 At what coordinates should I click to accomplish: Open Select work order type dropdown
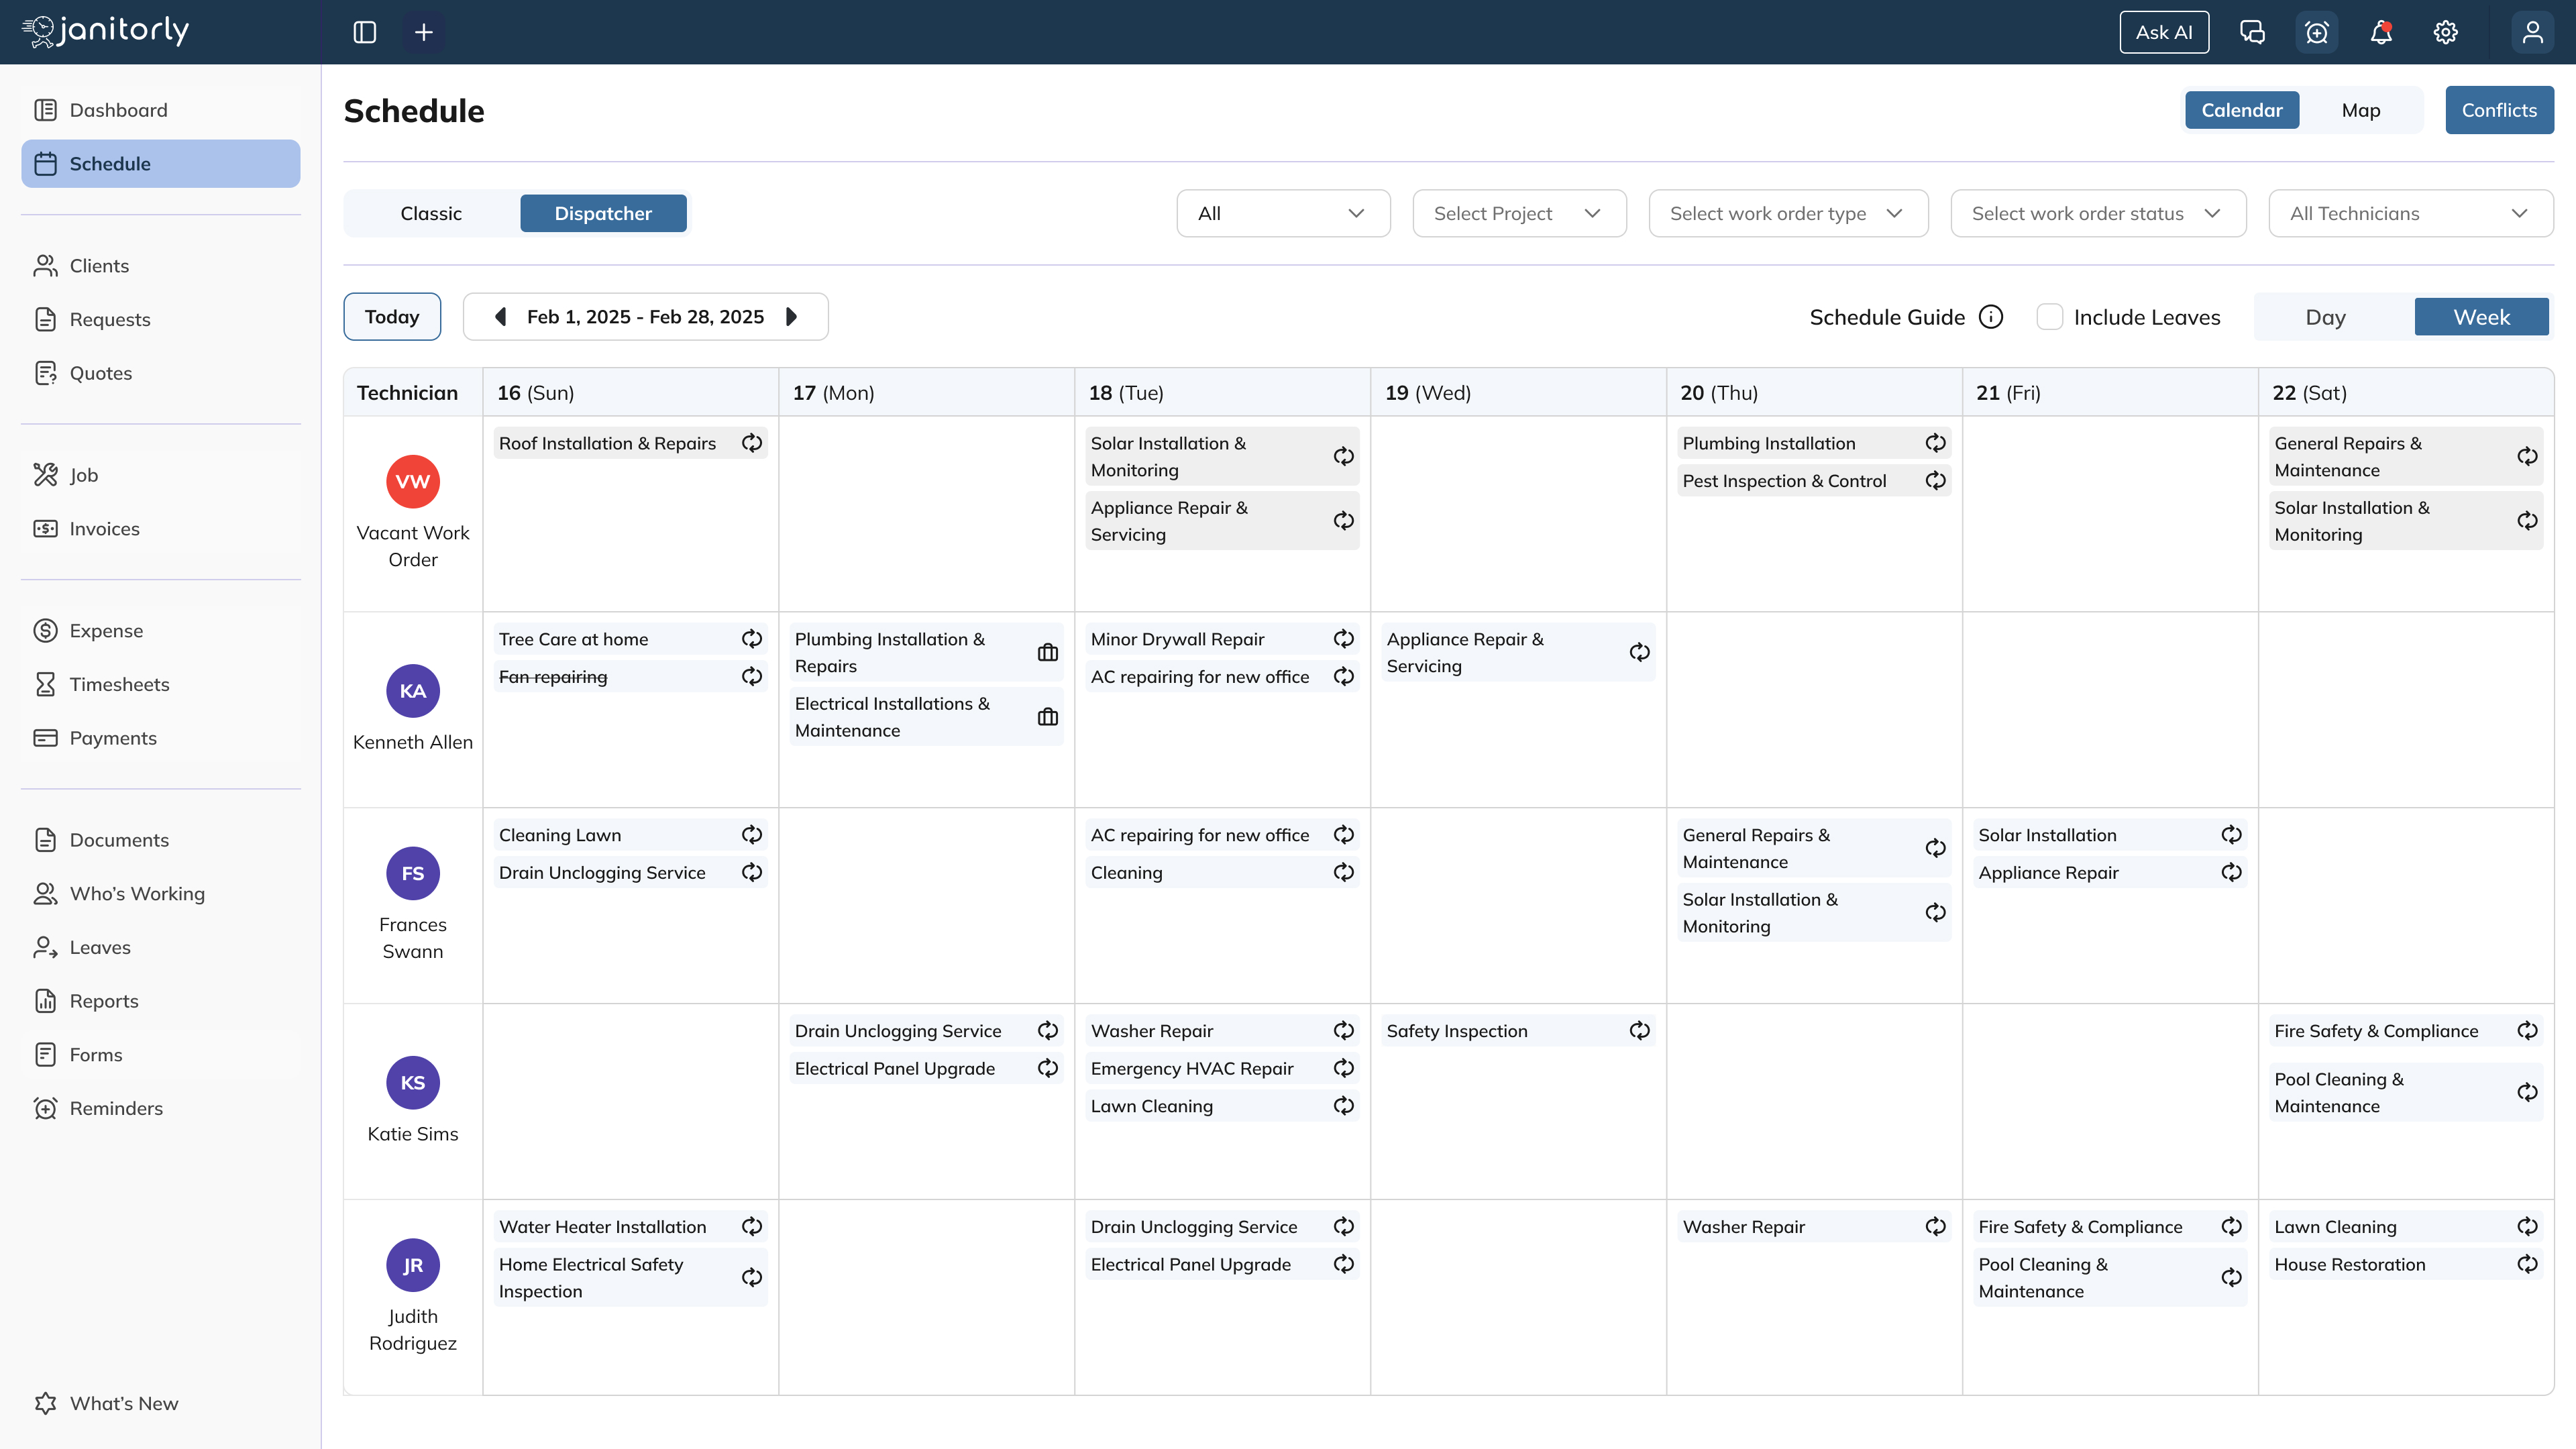pyautogui.click(x=1788, y=213)
